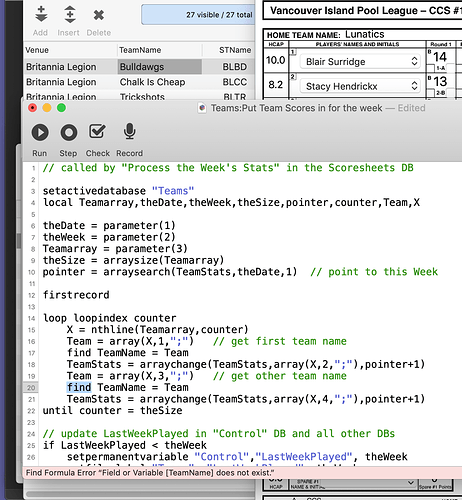Click the Step icon in procedure toolbar
The height and width of the screenshot is (500, 462).
[69, 133]
